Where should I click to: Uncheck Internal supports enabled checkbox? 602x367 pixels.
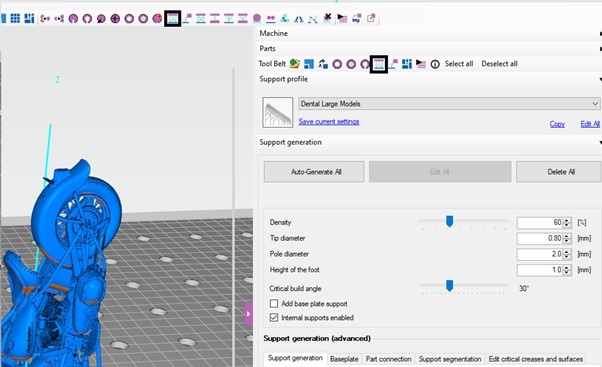pos(274,317)
